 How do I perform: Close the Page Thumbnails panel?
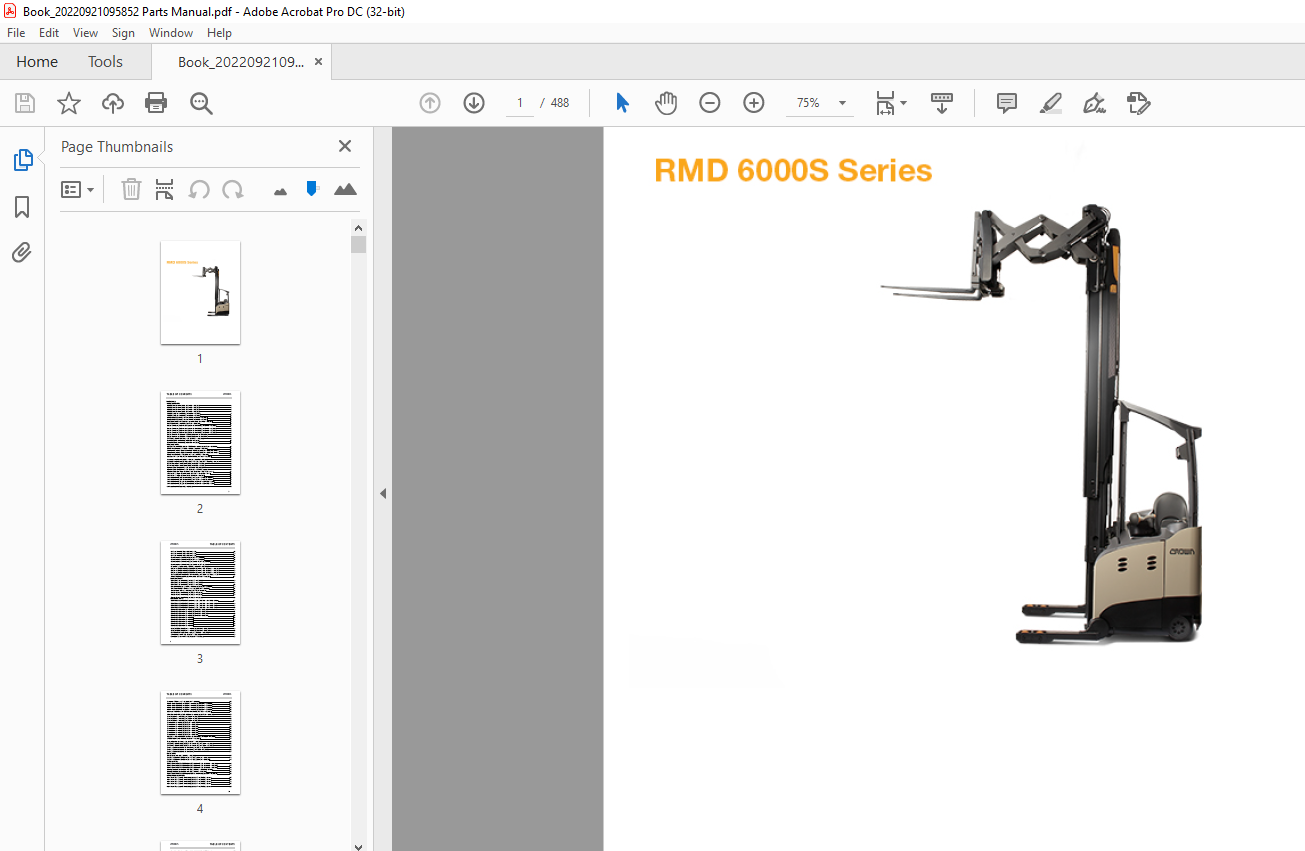345,146
